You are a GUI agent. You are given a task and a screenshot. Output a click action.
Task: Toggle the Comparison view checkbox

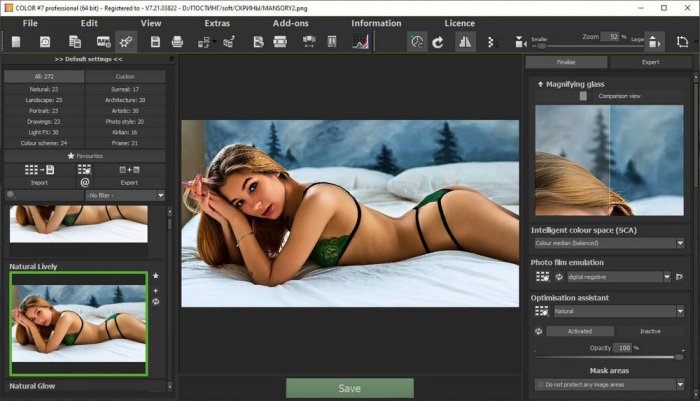tap(583, 96)
